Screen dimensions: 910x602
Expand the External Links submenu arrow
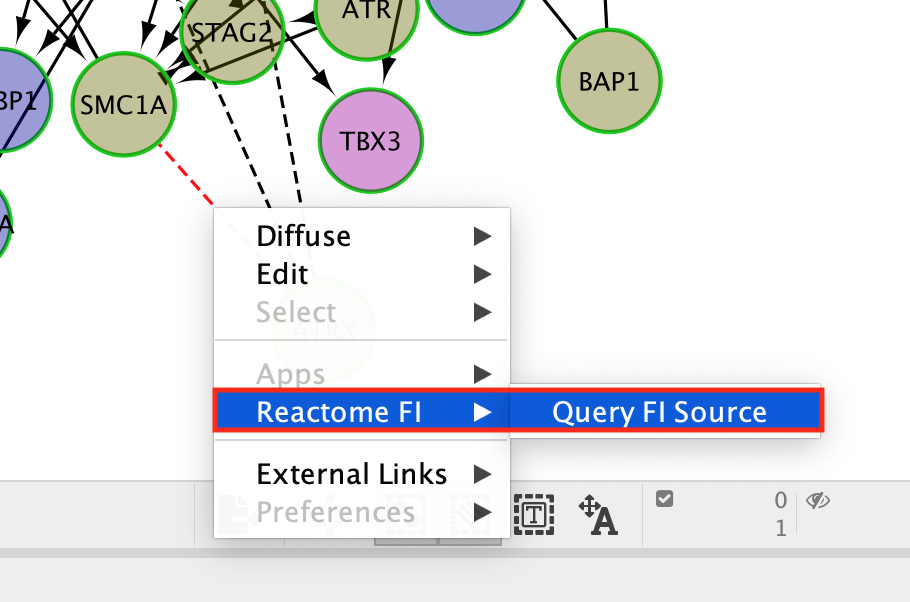(483, 474)
